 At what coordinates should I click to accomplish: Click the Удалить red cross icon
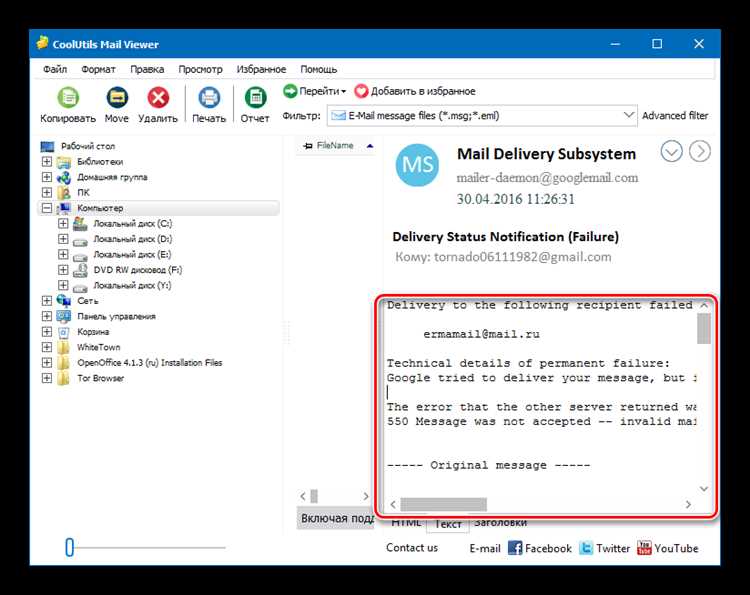158,98
